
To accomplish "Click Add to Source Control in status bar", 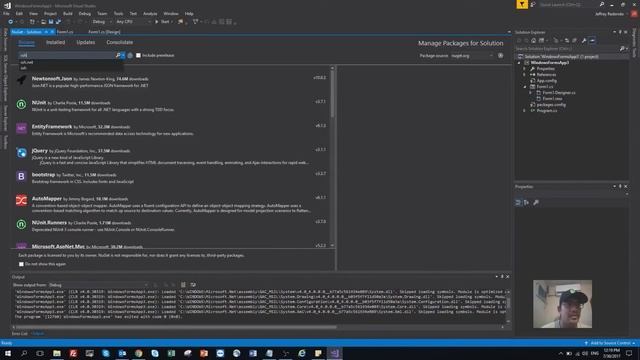I will 610,343.
